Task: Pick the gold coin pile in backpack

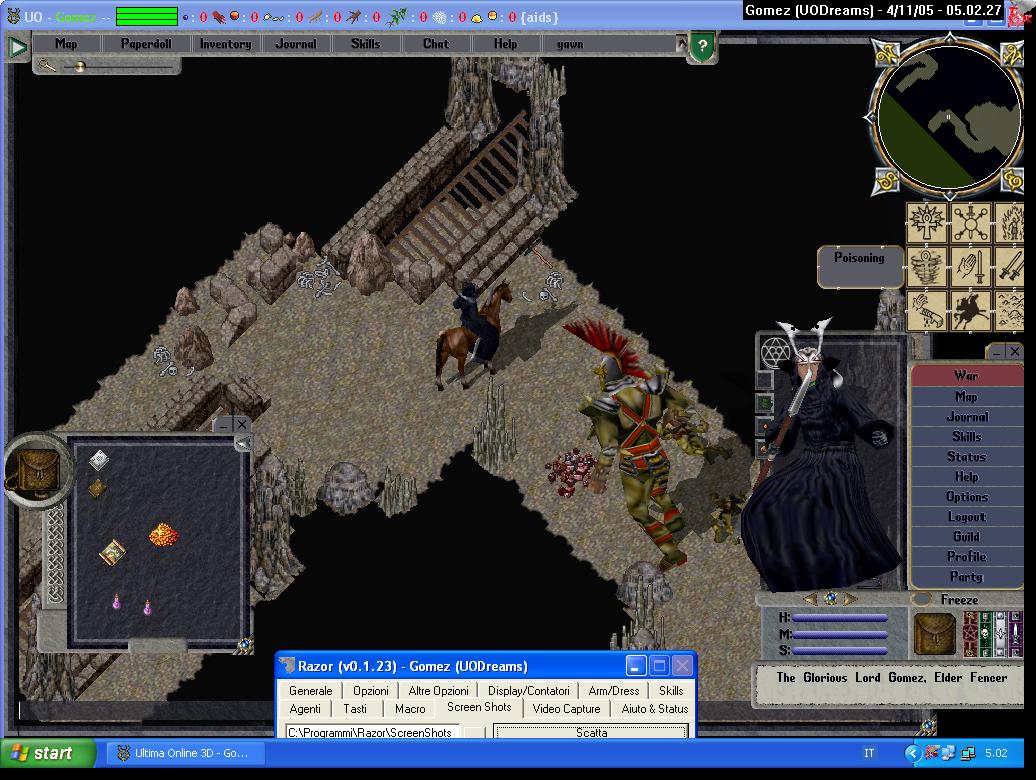Action: point(163,534)
